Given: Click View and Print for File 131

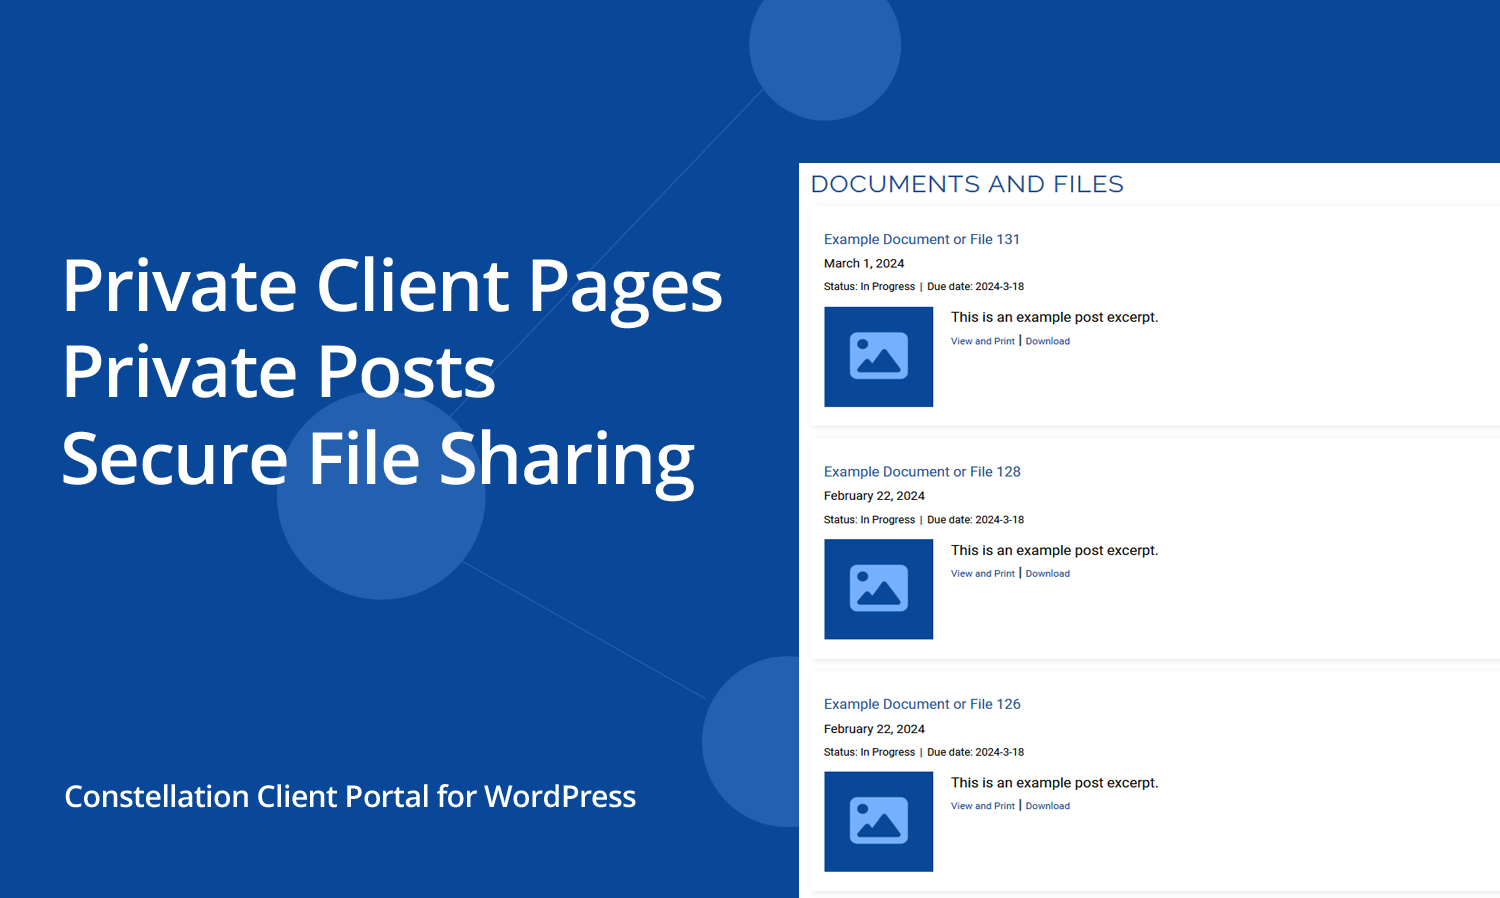Looking at the screenshot, I should click(982, 341).
